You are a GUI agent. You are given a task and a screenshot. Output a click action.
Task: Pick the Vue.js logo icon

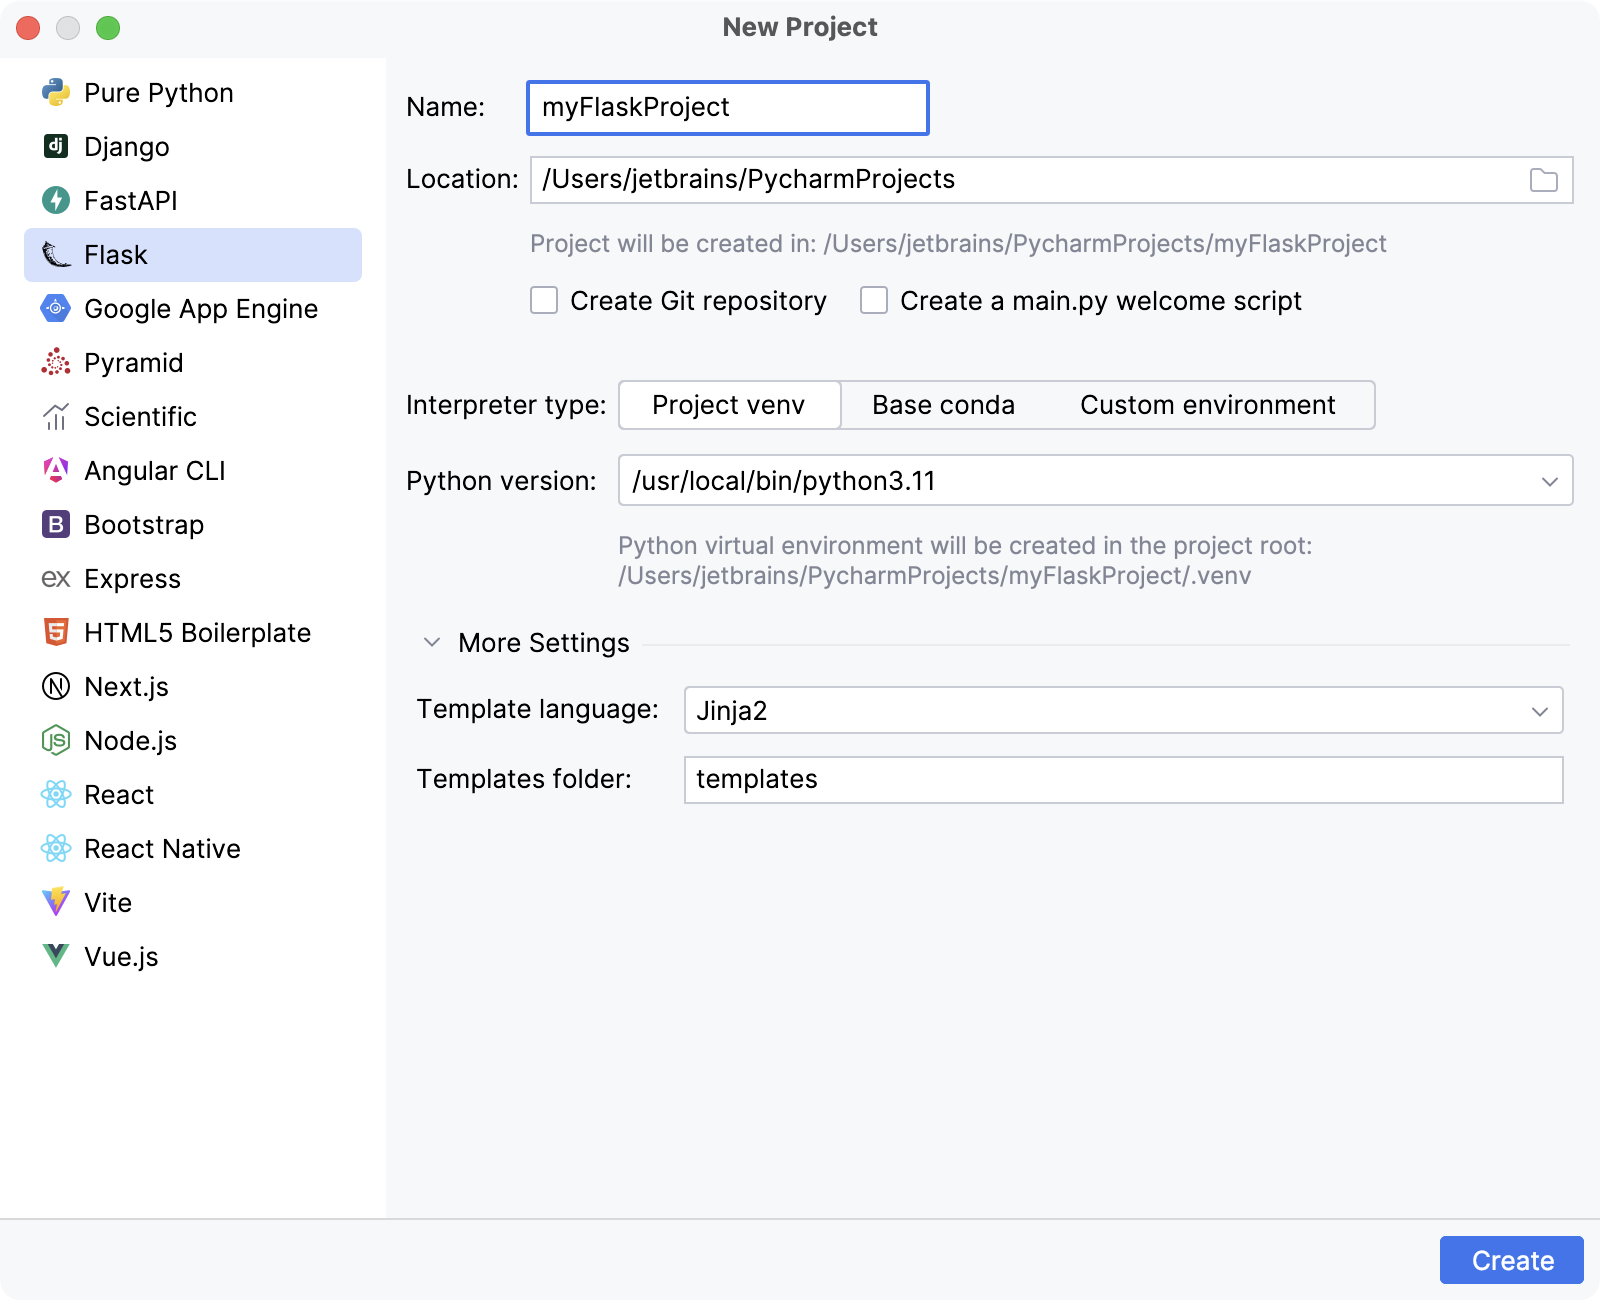coord(56,957)
